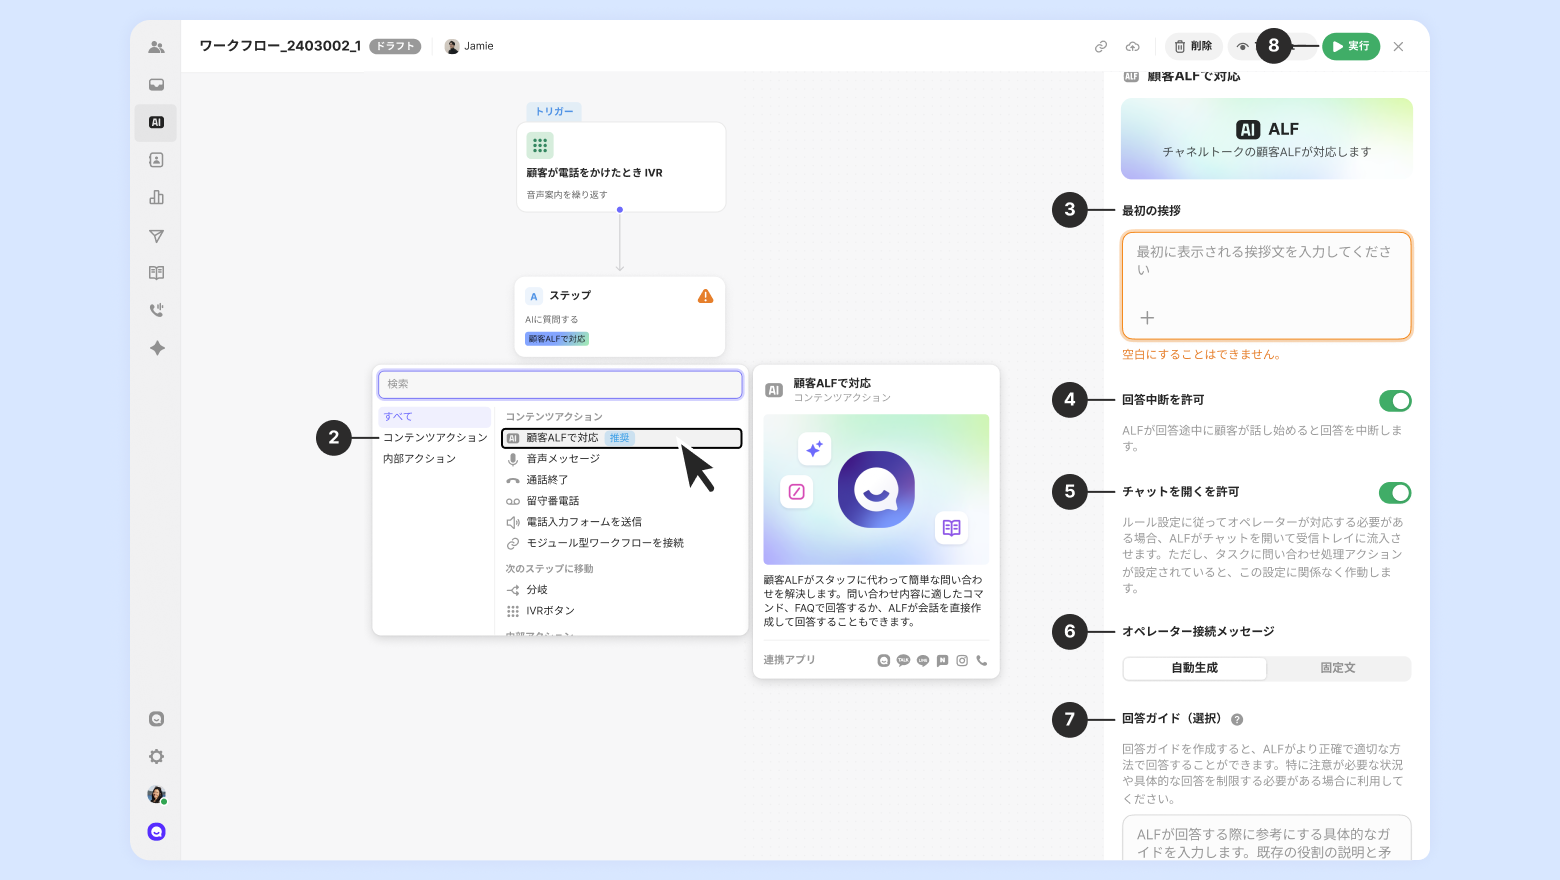Click the 顧客ALFで対応 tag on ステップ card

[557, 339]
